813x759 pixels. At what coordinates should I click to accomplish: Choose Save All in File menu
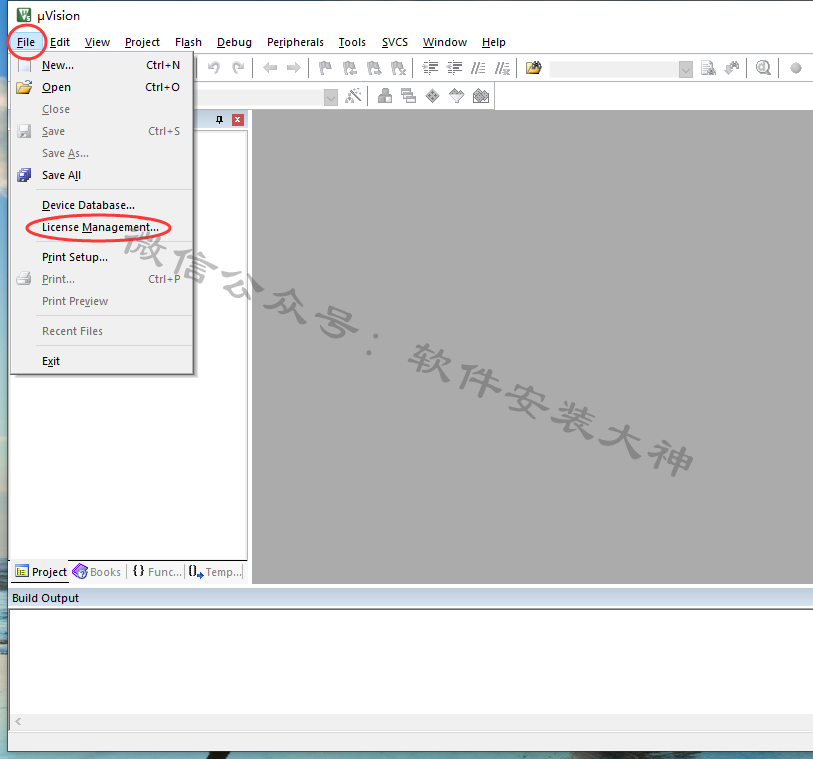tap(102, 175)
